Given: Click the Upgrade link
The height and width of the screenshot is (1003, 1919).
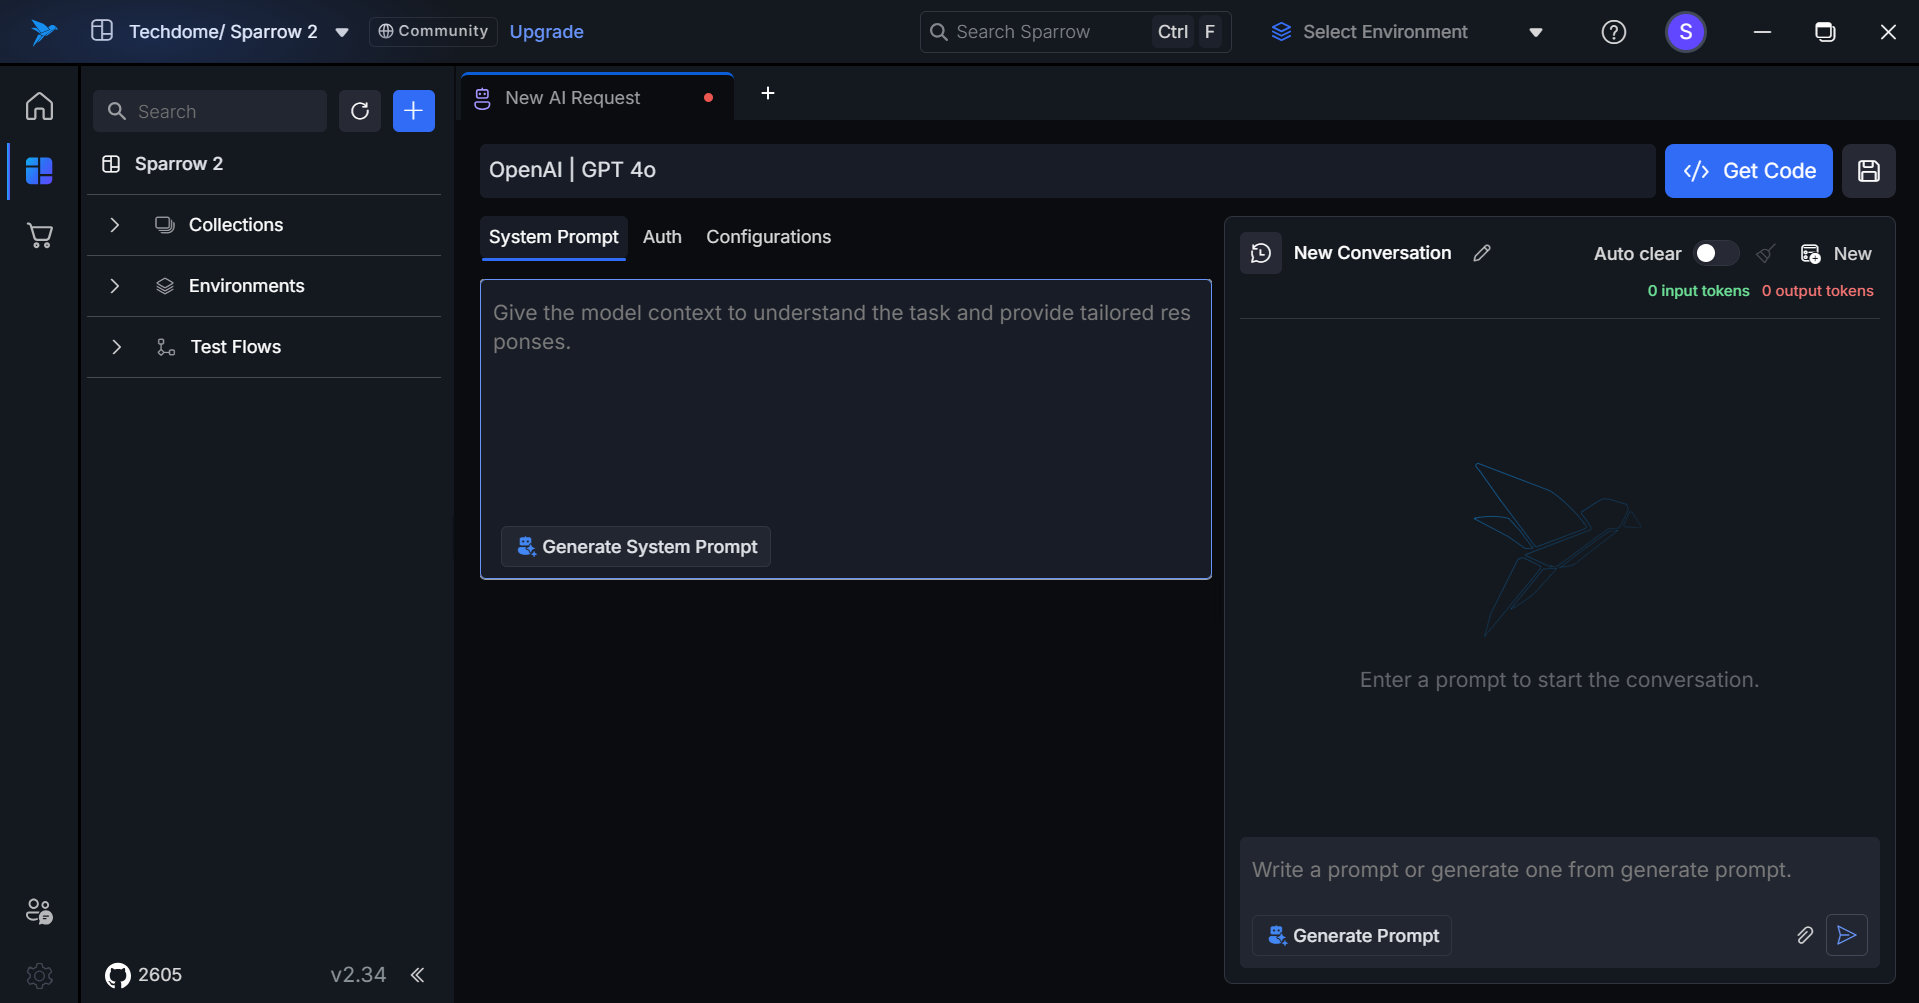Looking at the screenshot, I should (546, 32).
